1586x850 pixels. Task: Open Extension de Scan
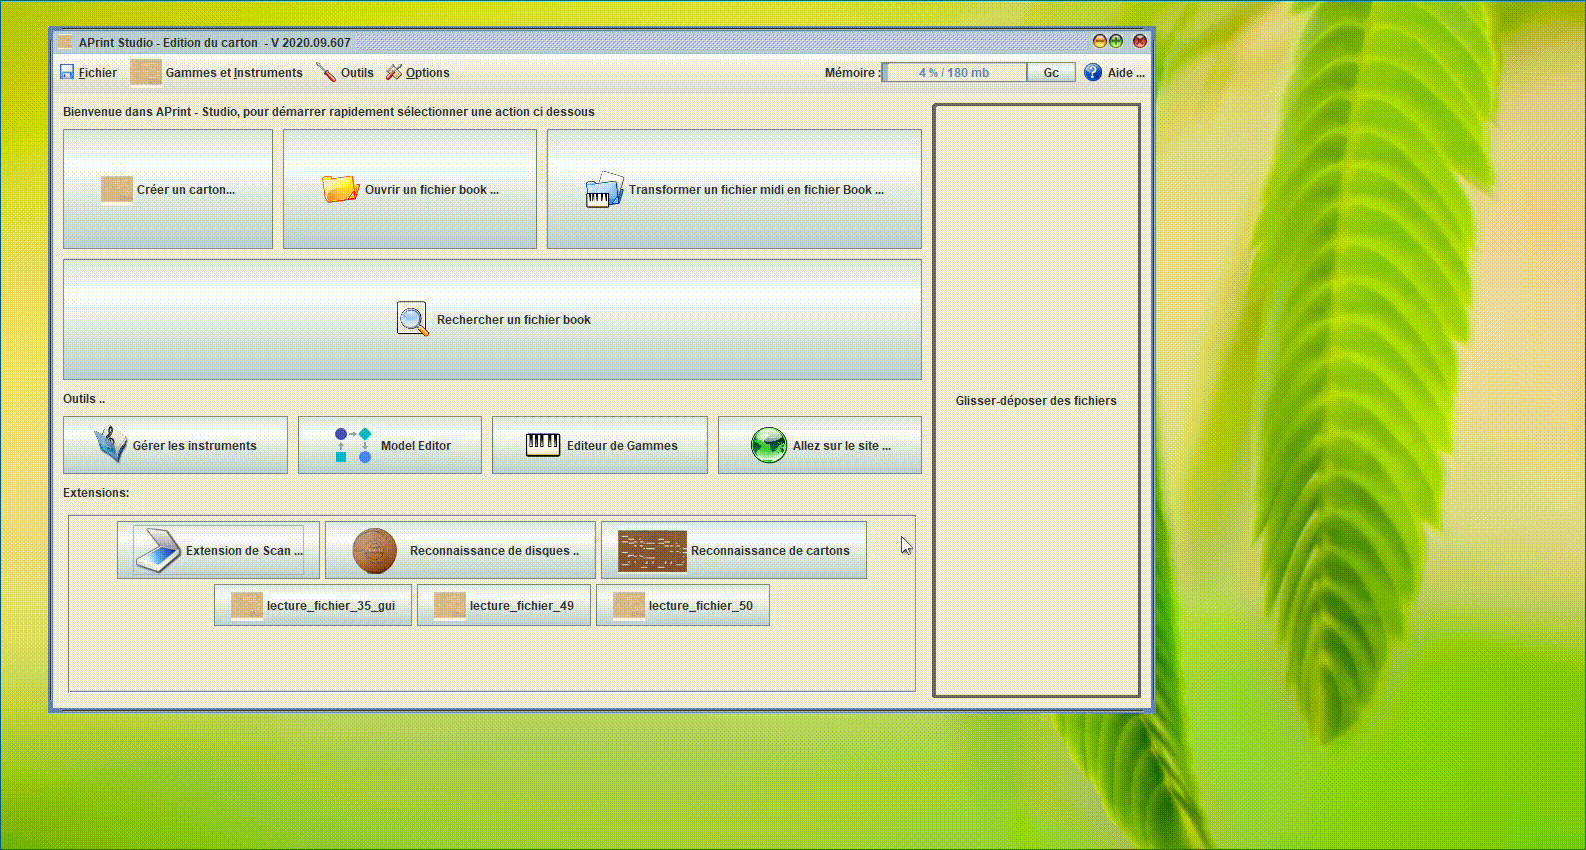pos(218,550)
